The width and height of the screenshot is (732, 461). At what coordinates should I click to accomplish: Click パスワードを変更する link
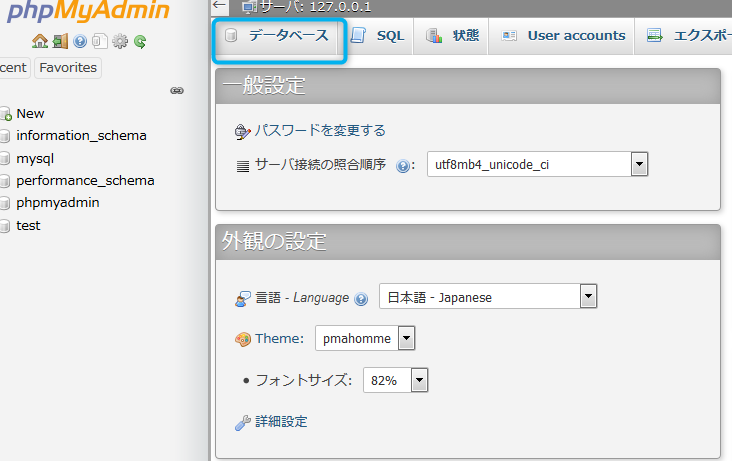coord(320,130)
